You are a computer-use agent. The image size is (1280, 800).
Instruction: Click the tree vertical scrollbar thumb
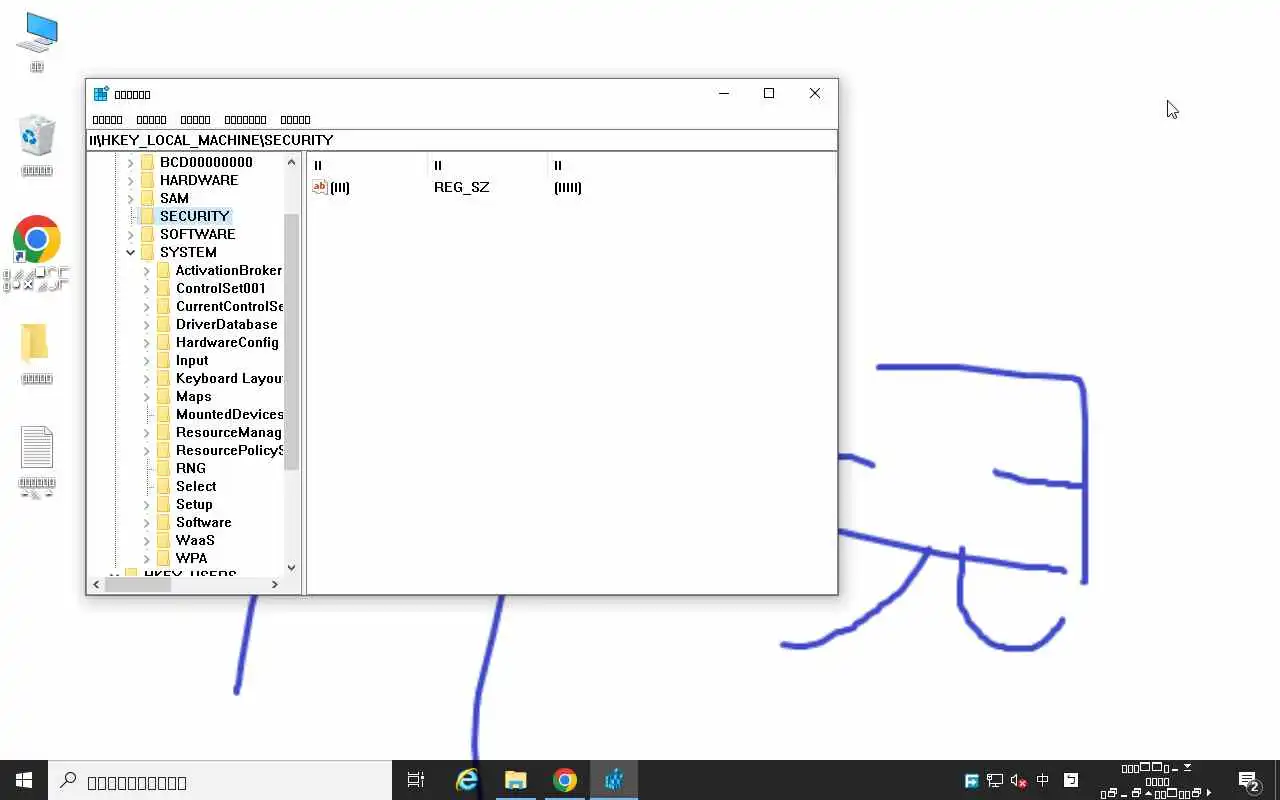click(x=292, y=341)
